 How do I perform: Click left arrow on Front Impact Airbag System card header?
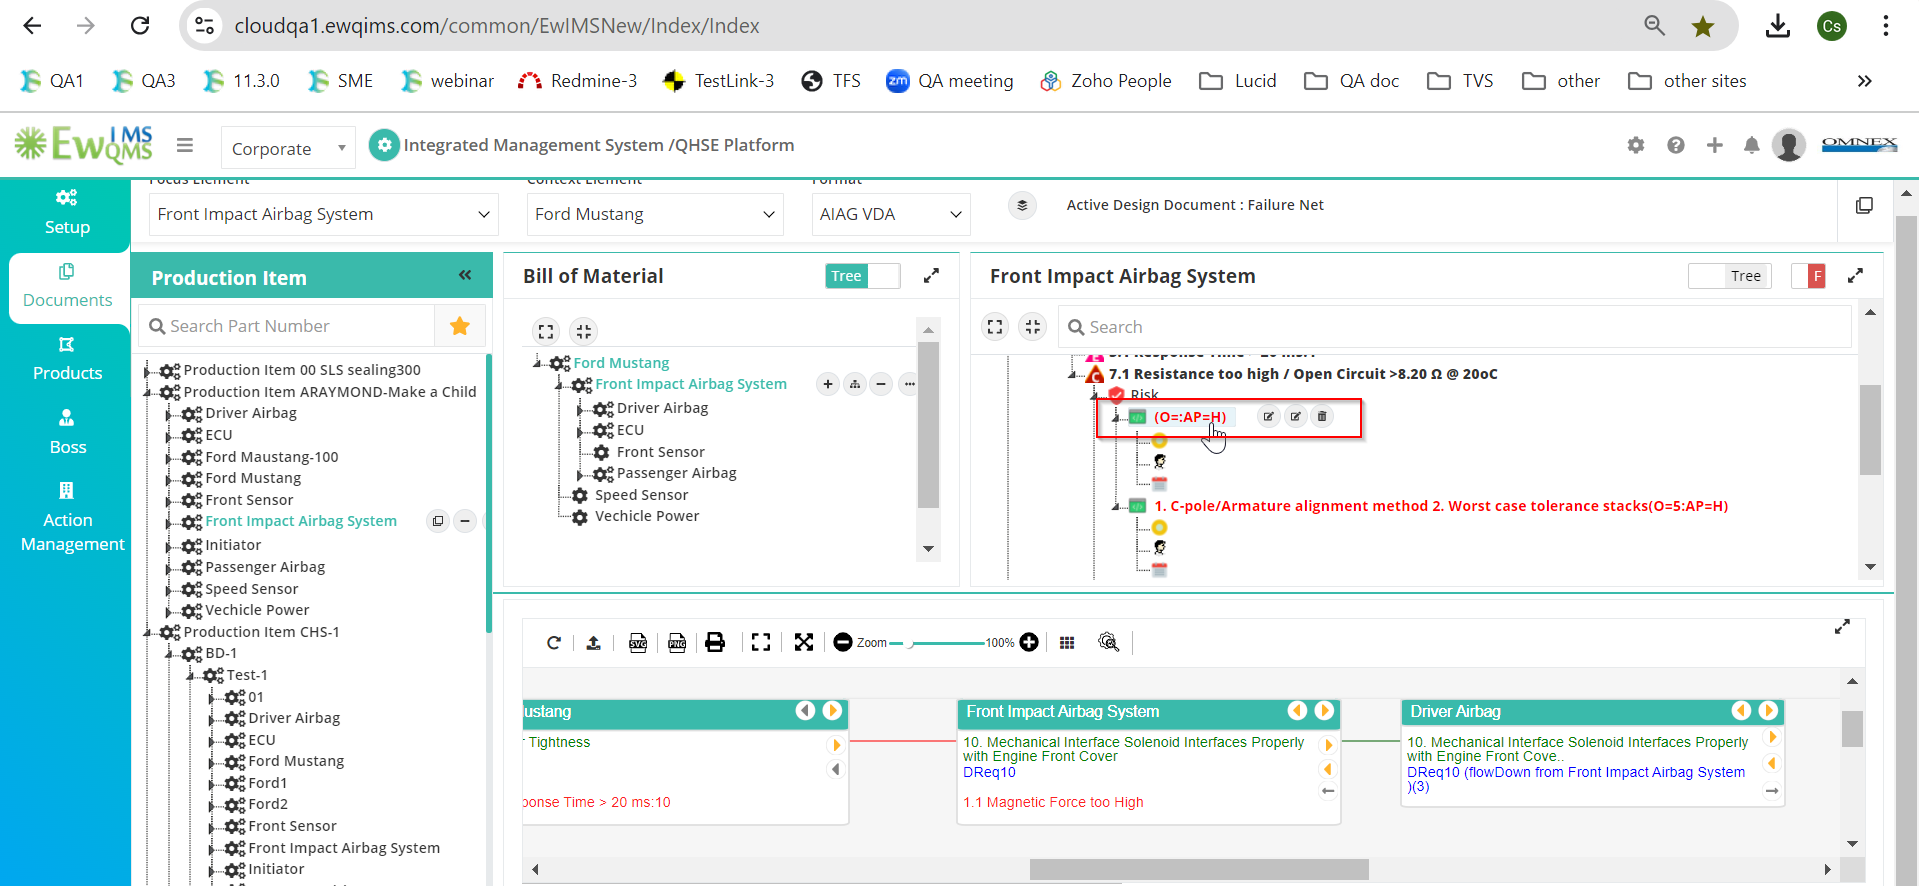click(1297, 711)
